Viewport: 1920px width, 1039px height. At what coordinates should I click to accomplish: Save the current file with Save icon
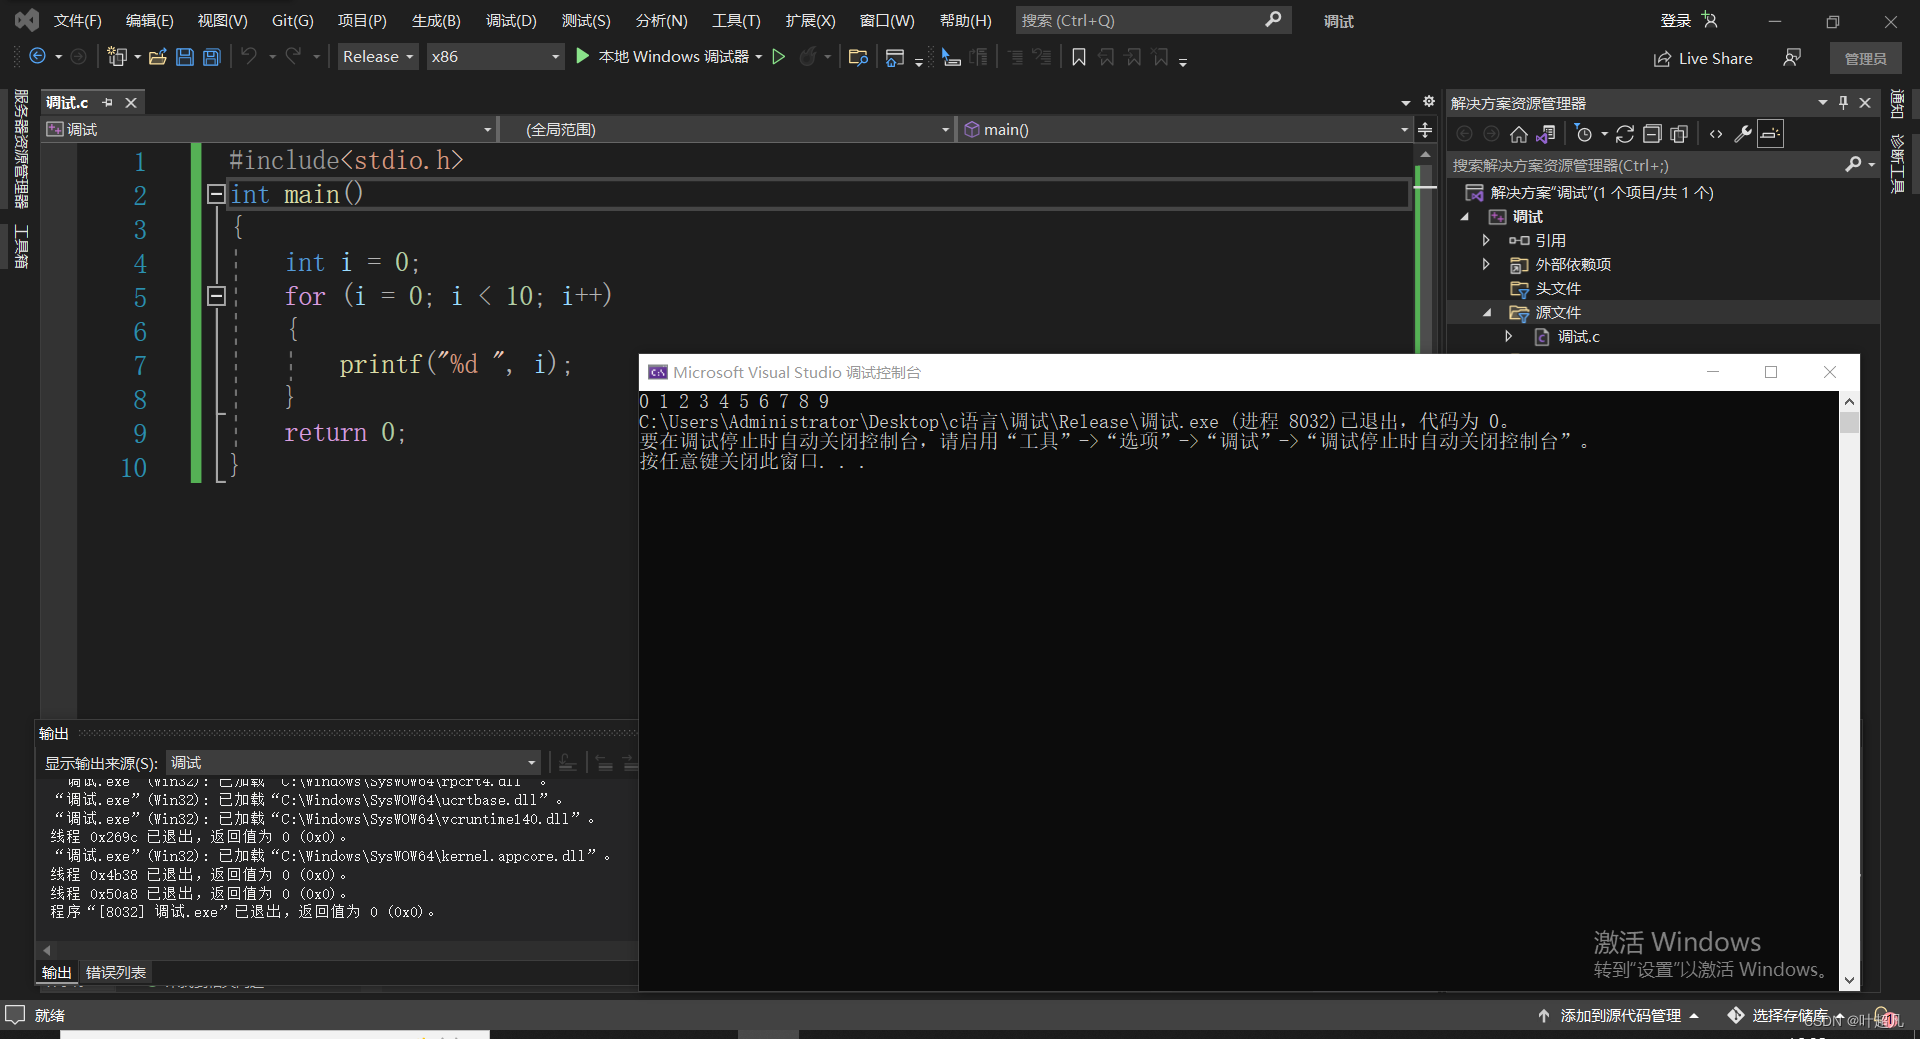pyautogui.click(x=184, y=57)
